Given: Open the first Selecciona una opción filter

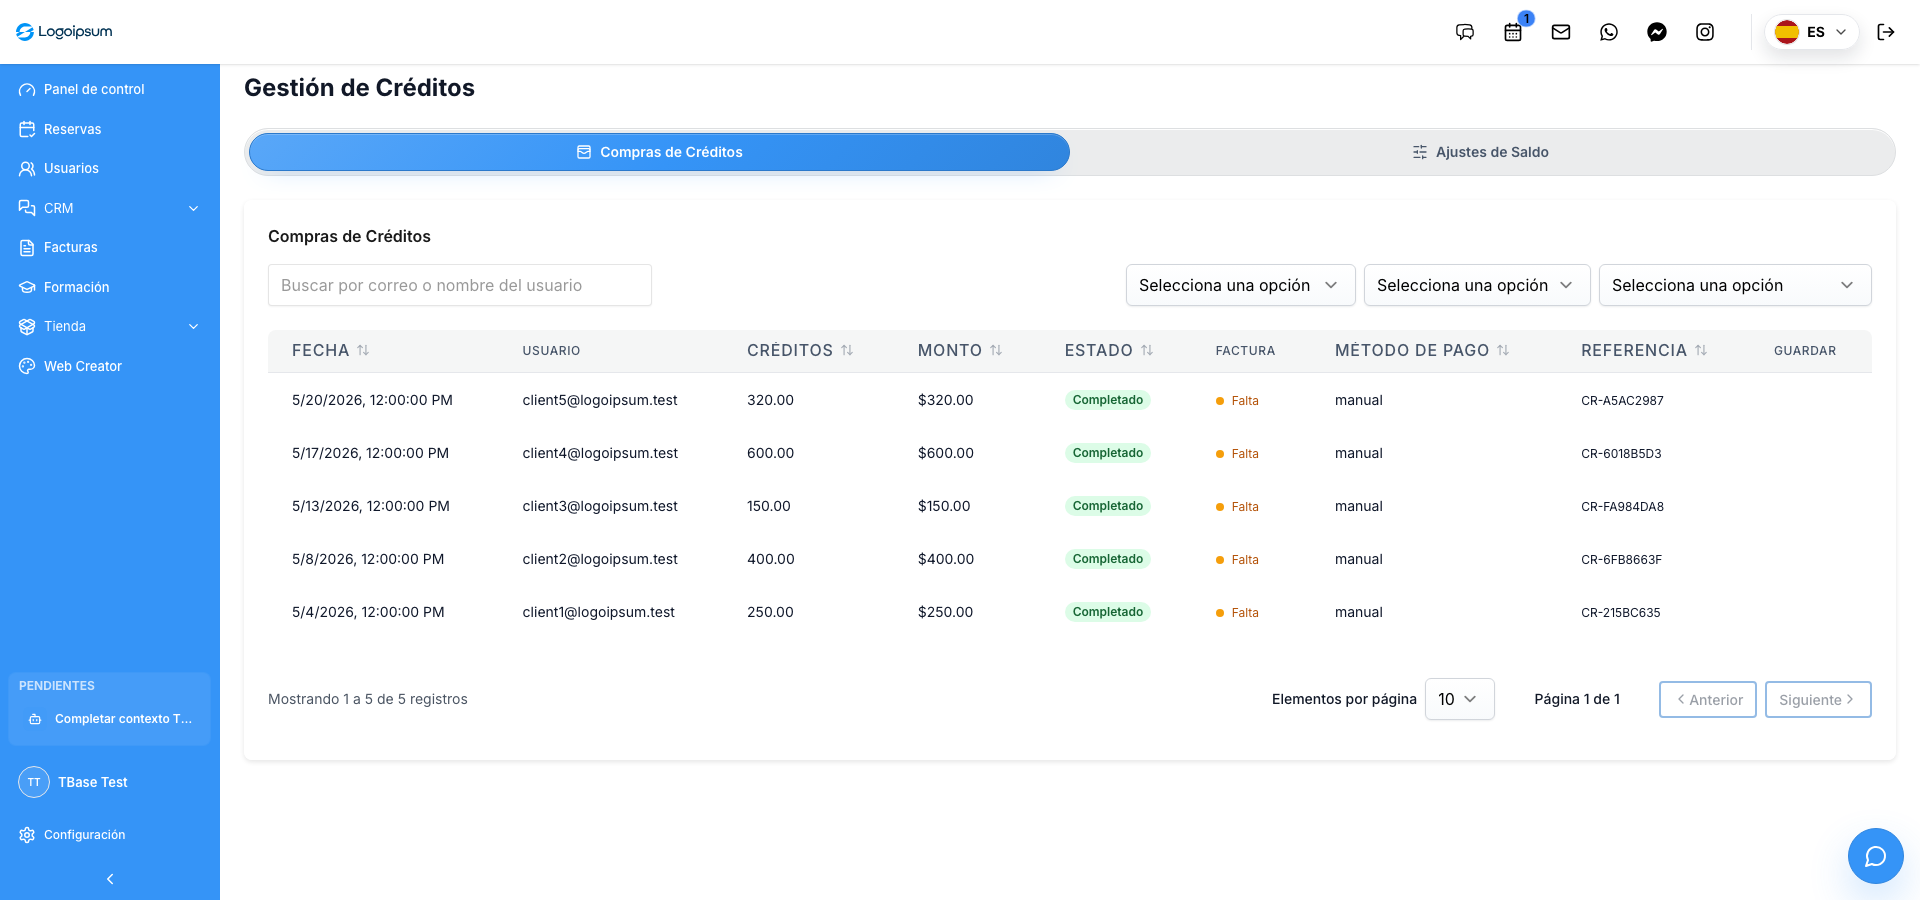Looking at the screenshot, I should click(x=1240, y=285).
